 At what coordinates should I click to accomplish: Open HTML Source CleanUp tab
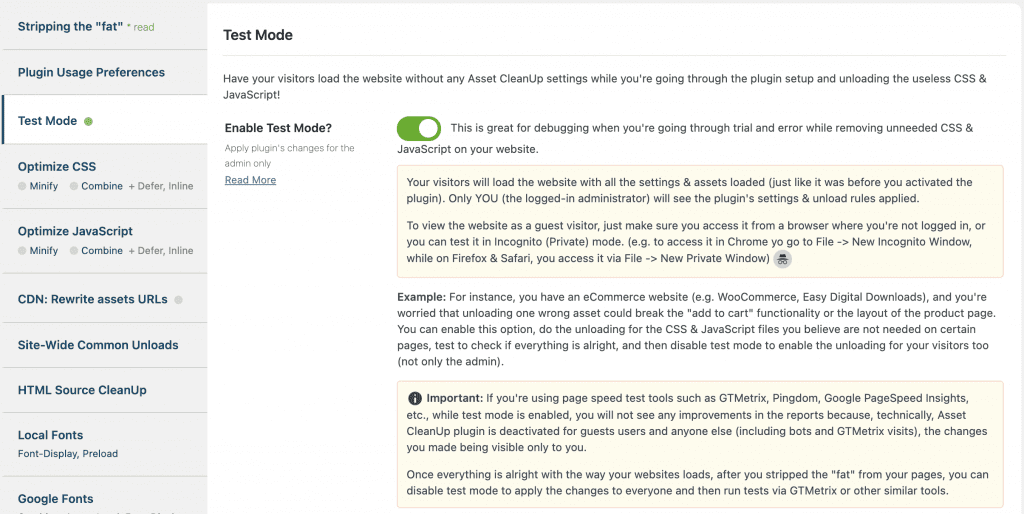tap(82, 390)
